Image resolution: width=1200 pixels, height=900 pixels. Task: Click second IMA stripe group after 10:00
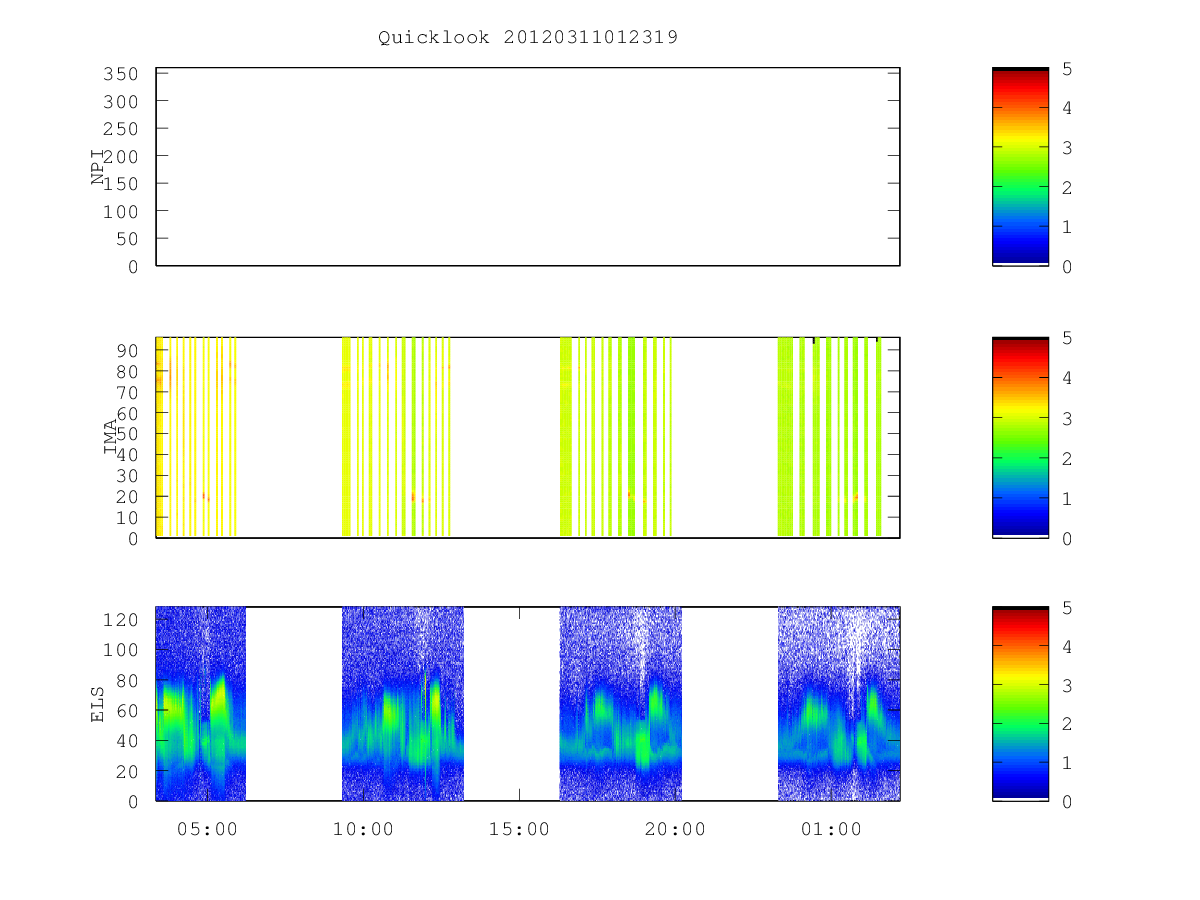point(397,437)
